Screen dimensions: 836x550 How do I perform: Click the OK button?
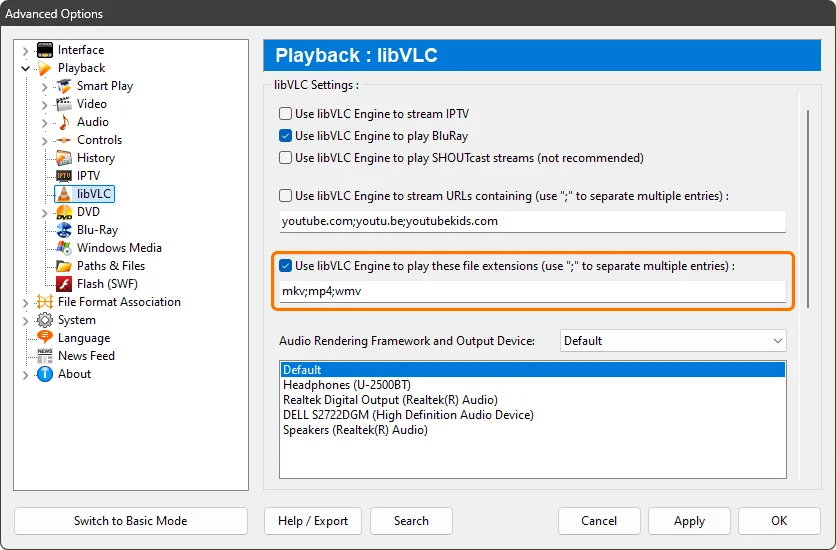[x=779, y=521]
